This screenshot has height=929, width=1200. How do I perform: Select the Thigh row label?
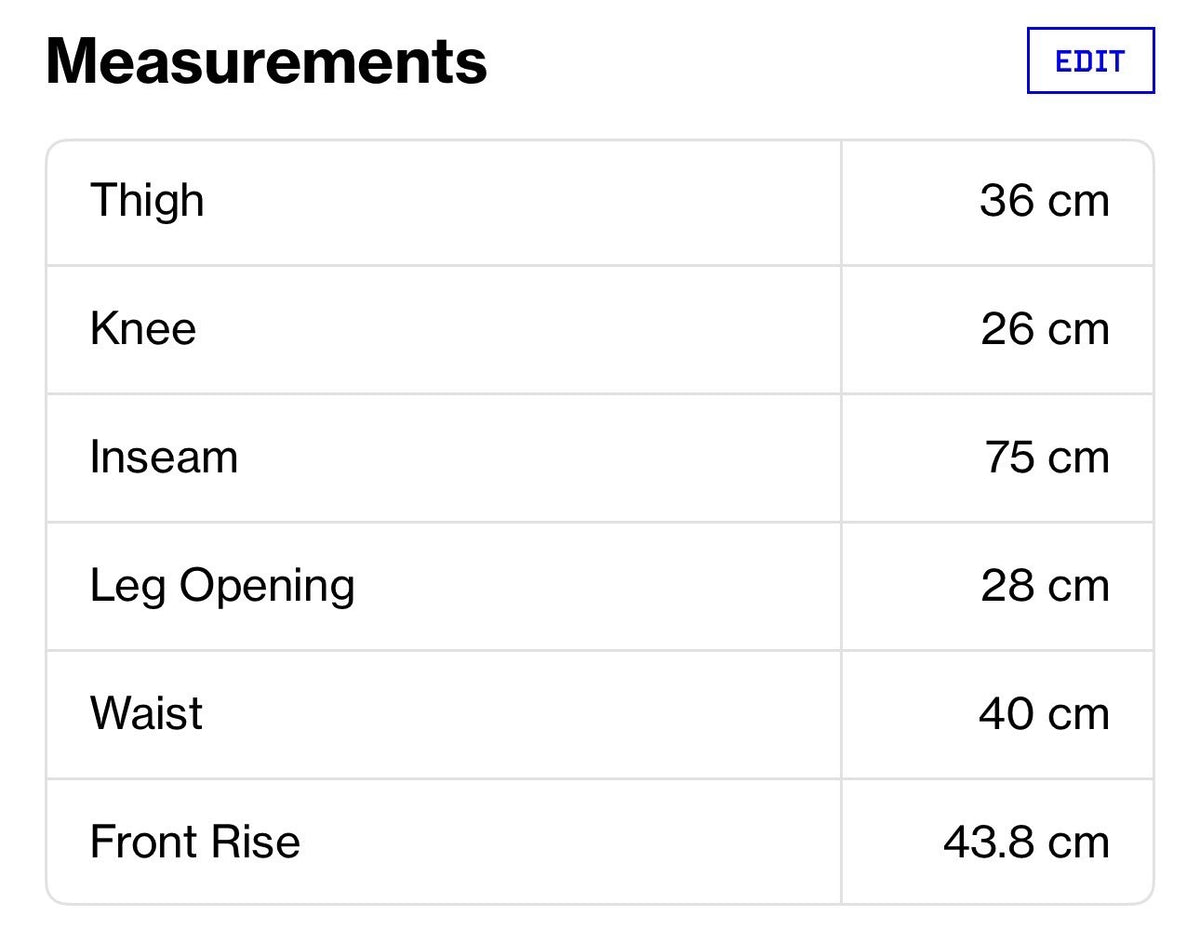[147, 201]
